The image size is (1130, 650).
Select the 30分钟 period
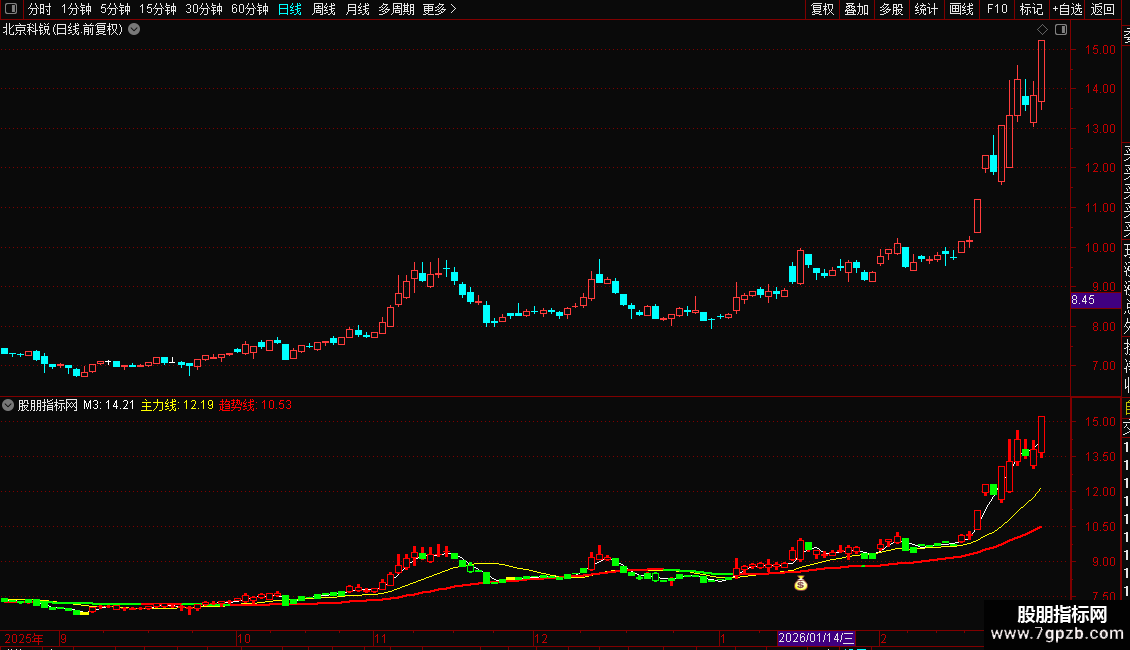pyautogui.click(x=204, y=9)
